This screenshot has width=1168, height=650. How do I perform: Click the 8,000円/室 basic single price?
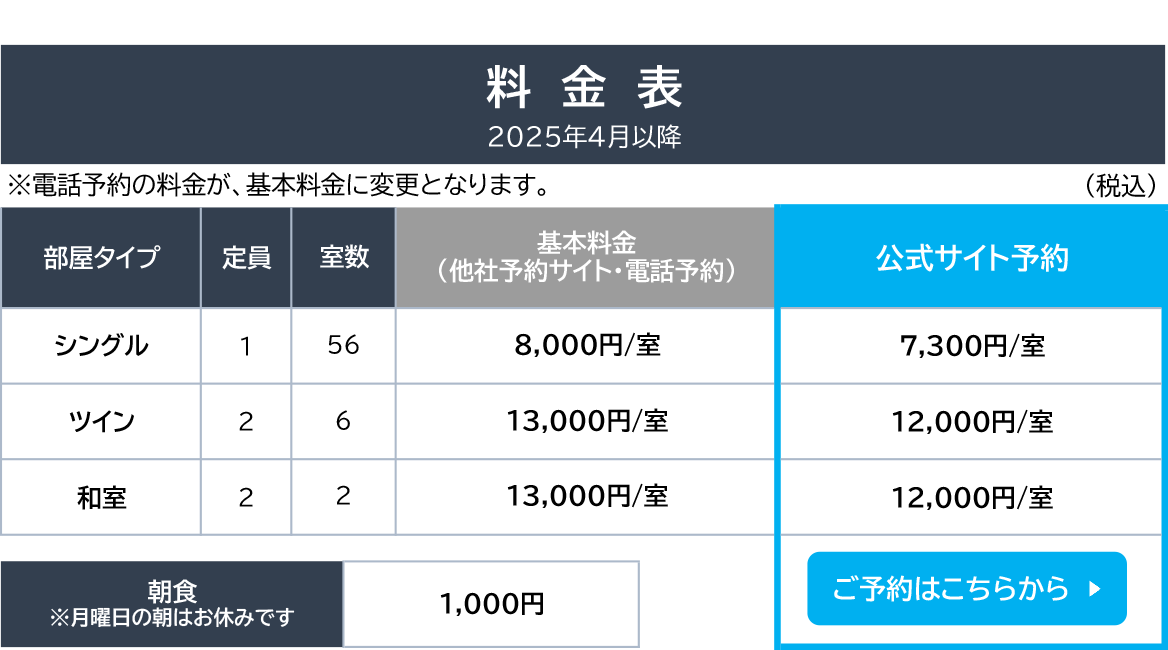pyautogui.click(x=585, y=346)
